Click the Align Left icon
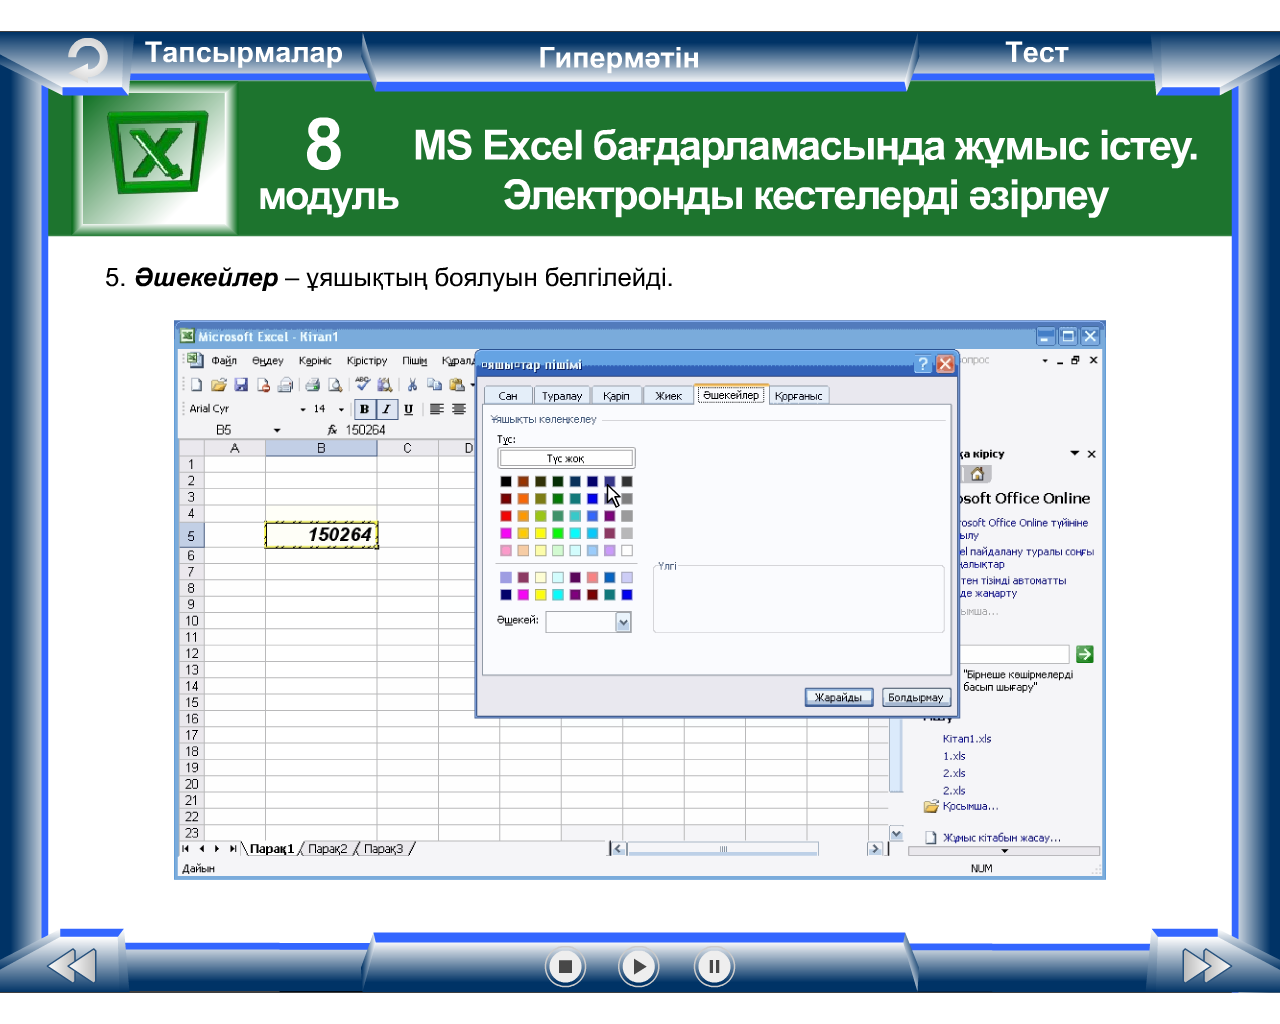 coord(437,409)
